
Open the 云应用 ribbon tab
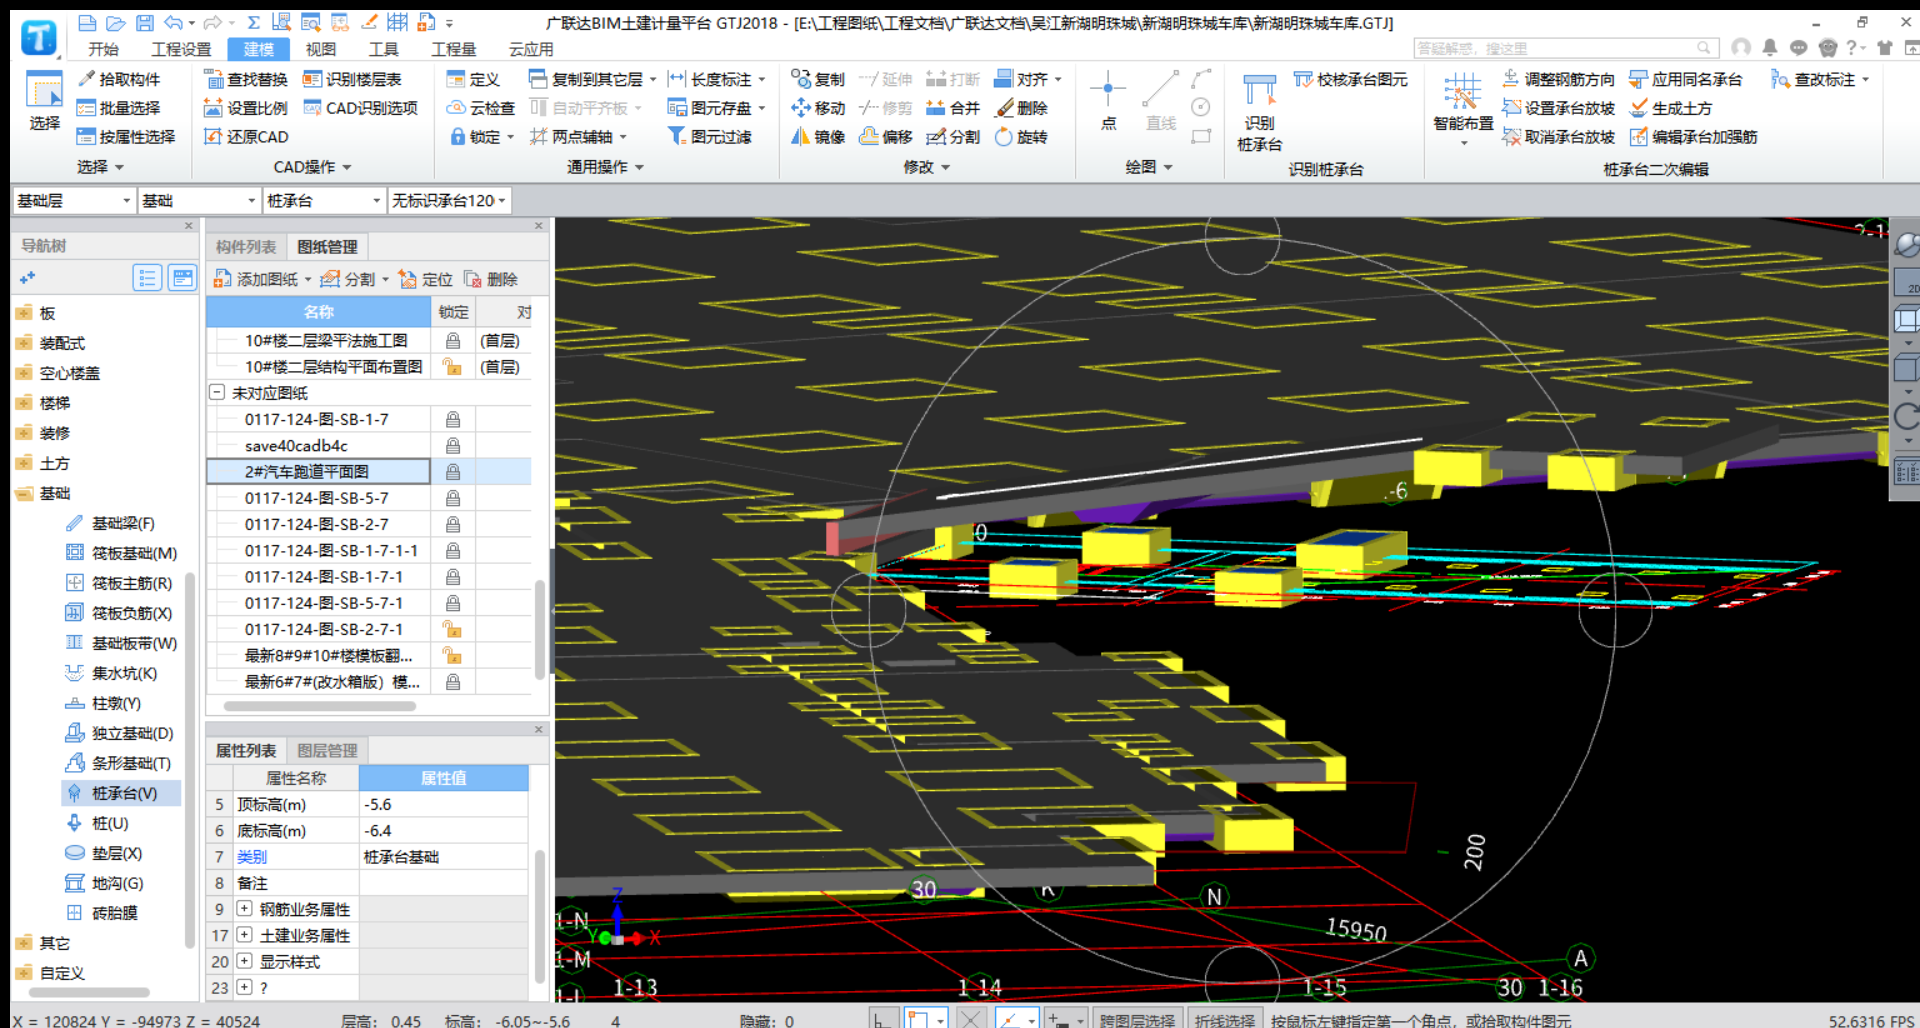[x=531, y=49]
